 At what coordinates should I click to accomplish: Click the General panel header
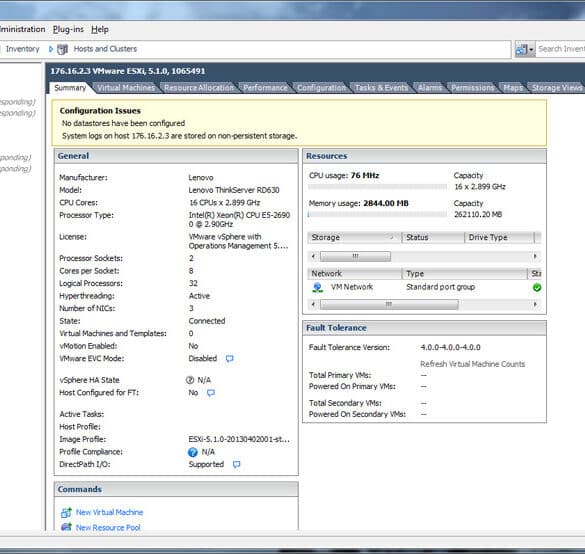tap(176, 156)
